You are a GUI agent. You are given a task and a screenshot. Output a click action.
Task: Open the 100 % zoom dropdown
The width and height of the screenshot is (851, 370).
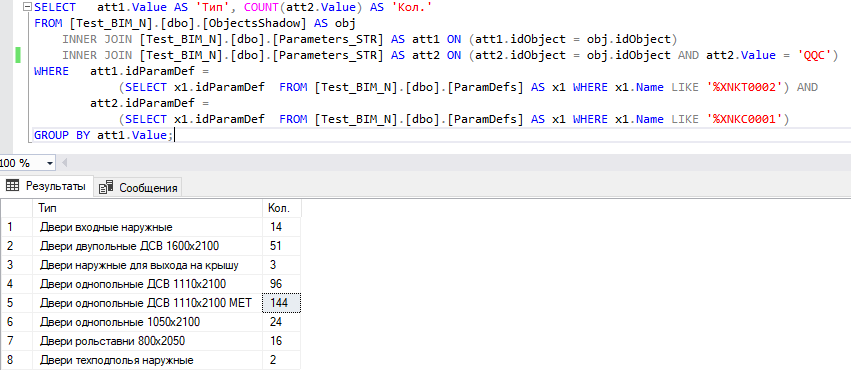tap(50, 163)
